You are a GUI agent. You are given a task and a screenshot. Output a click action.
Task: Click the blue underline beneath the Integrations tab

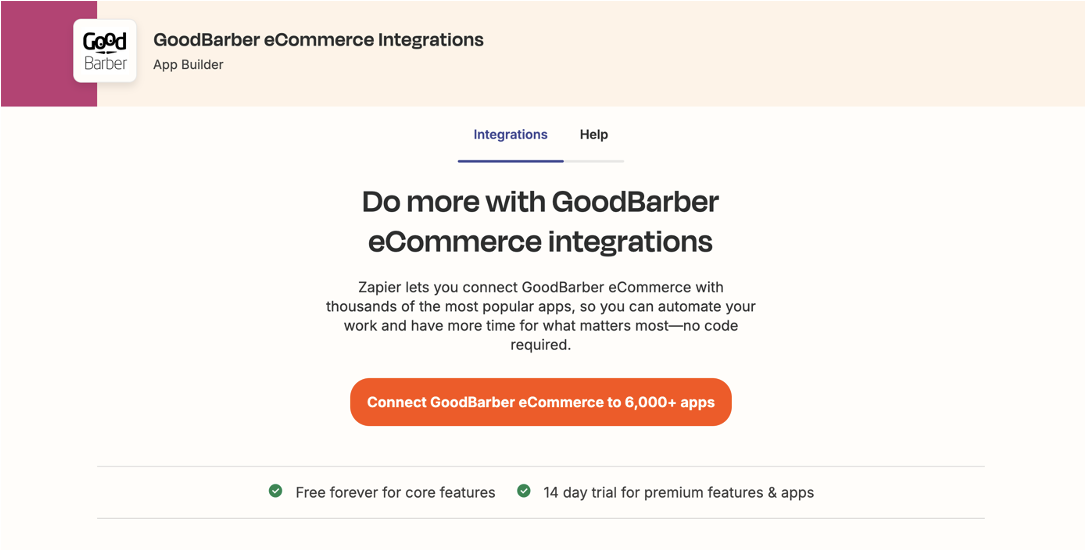(x=510, y=160)
